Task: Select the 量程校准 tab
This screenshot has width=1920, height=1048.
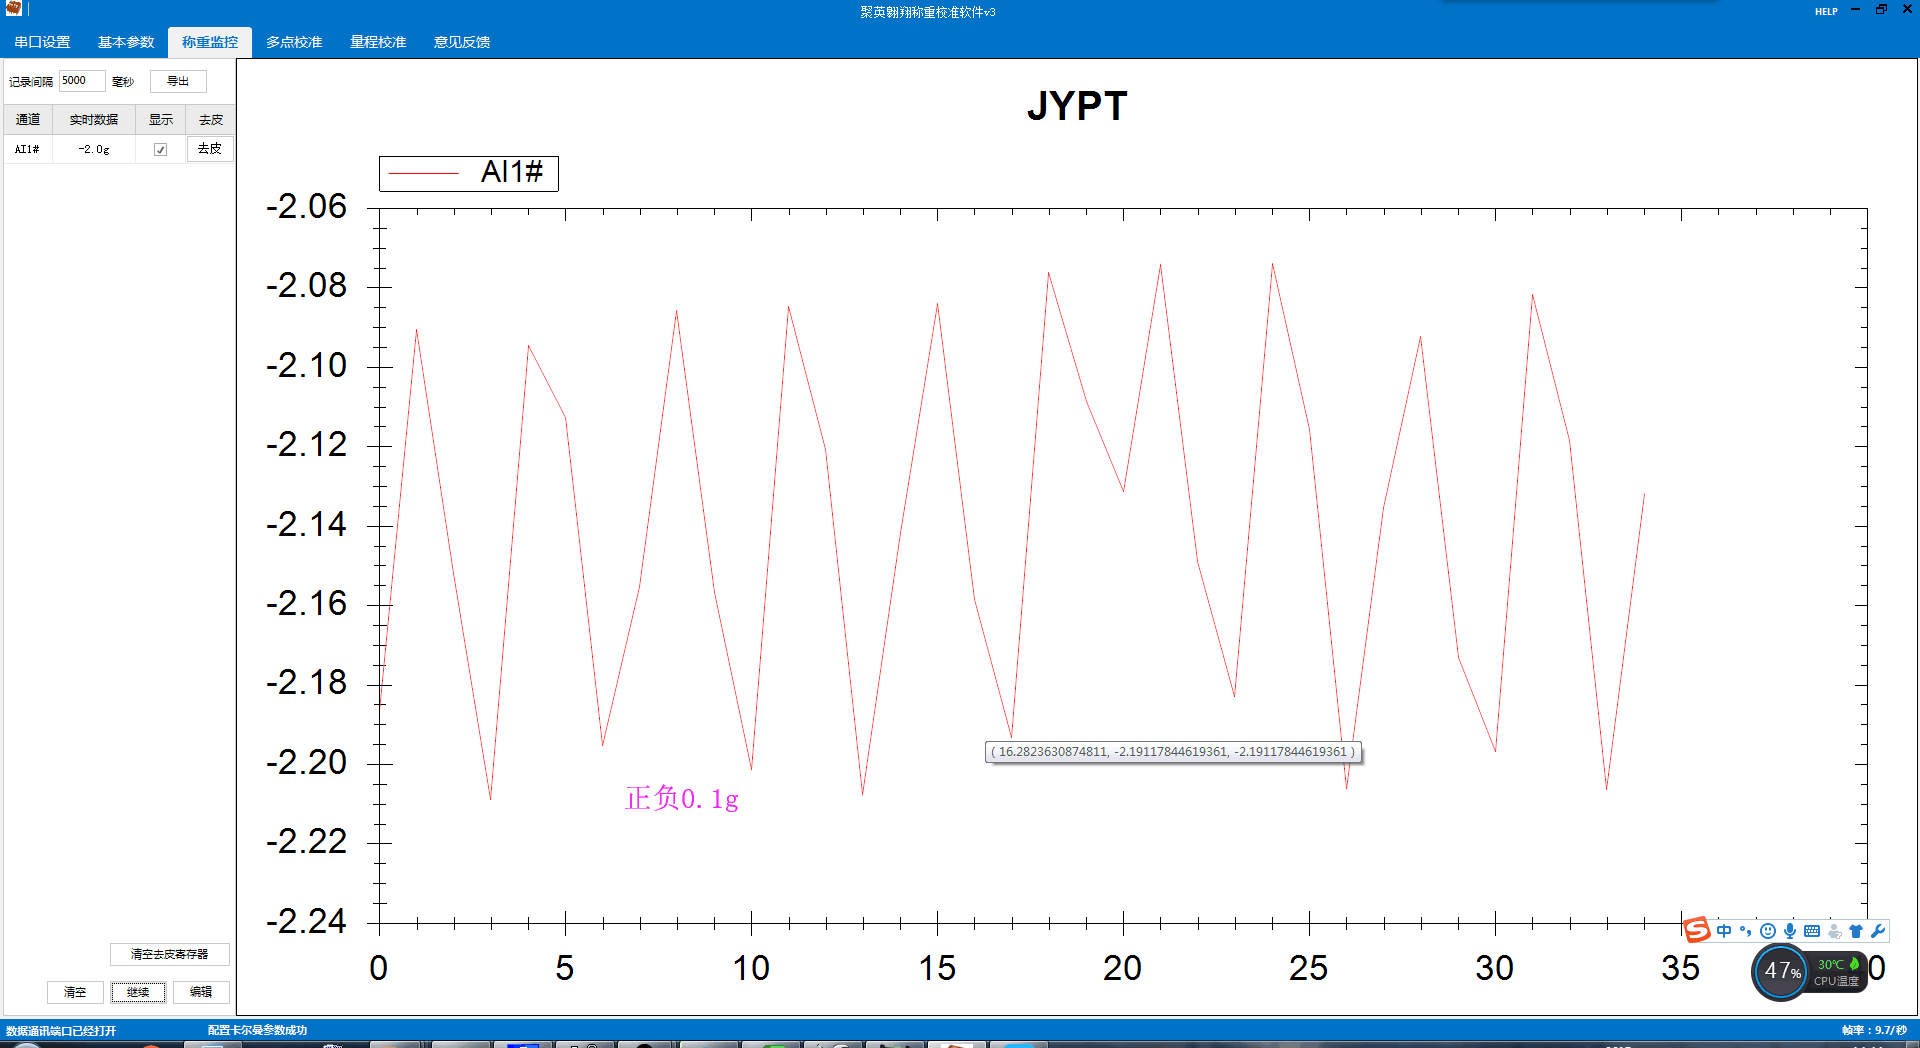Action: click(378, 42)
